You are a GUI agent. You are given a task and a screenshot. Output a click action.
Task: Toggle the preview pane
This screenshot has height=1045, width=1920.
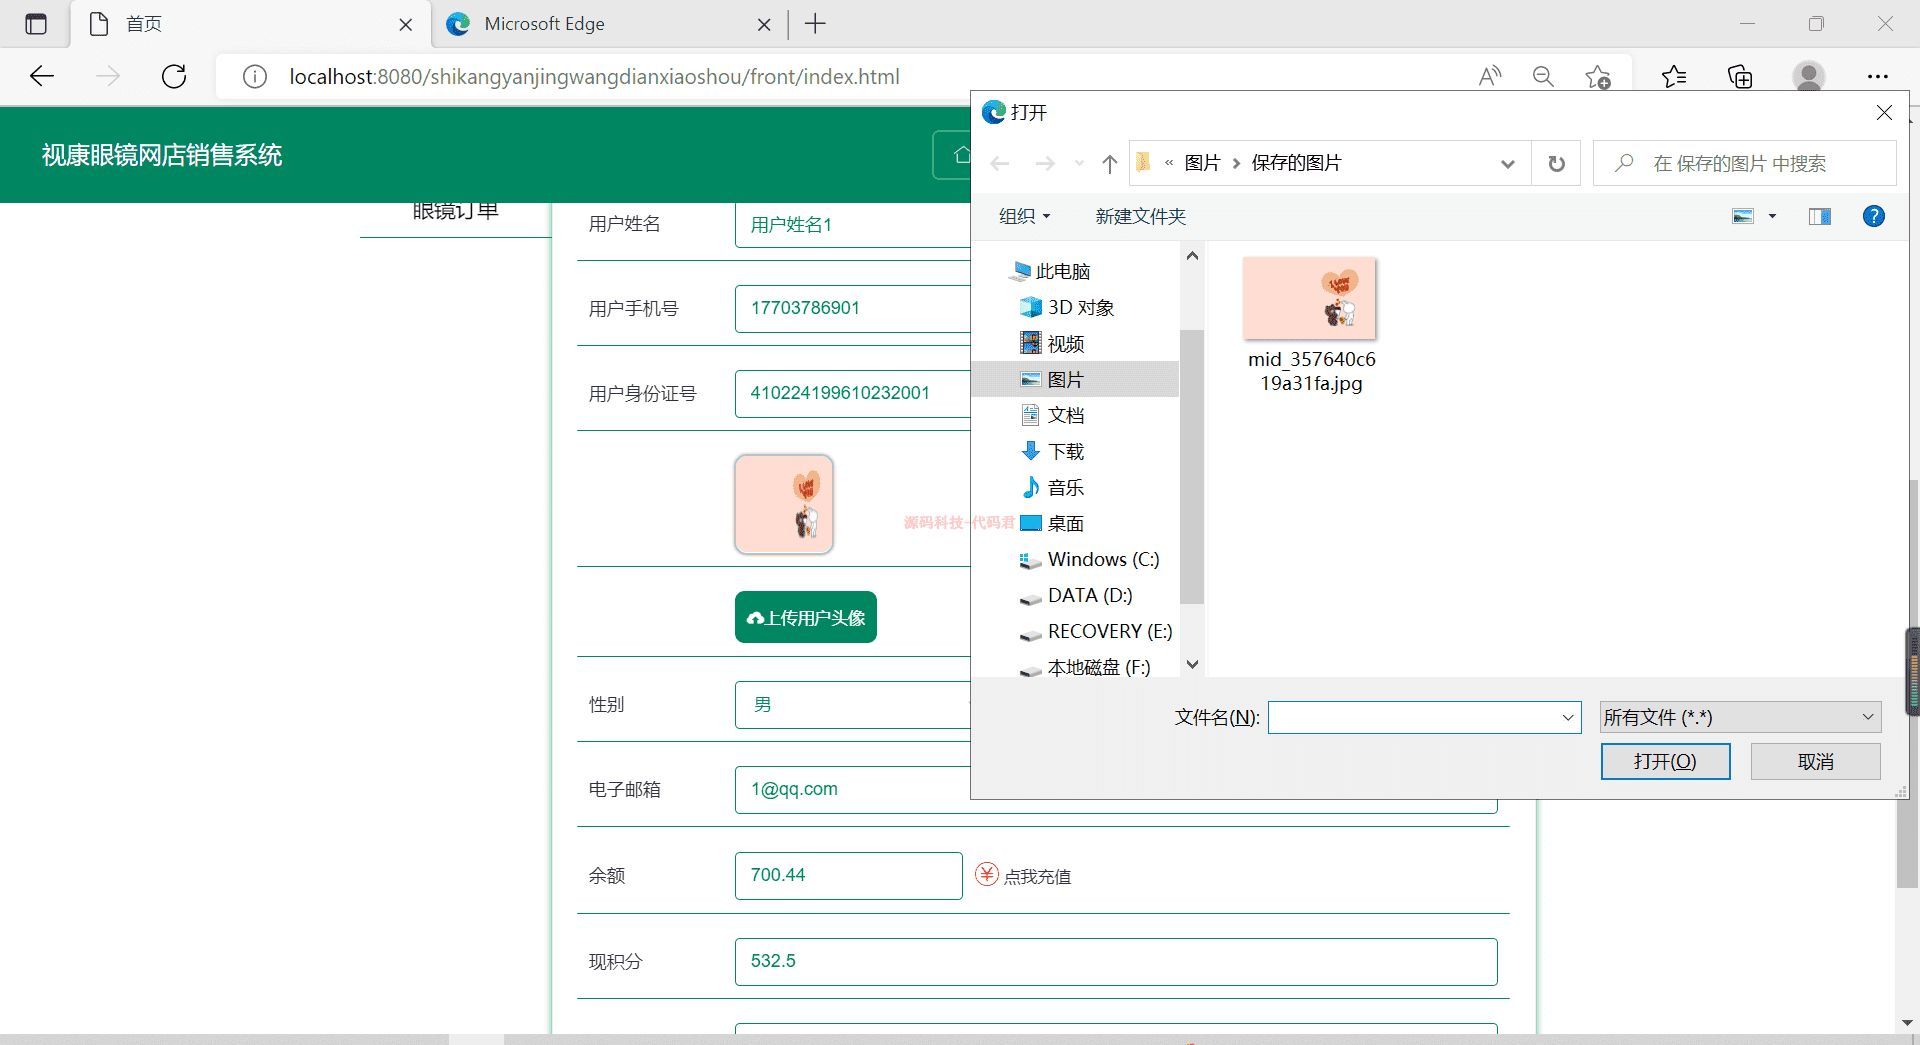(x=1820, y=216)
